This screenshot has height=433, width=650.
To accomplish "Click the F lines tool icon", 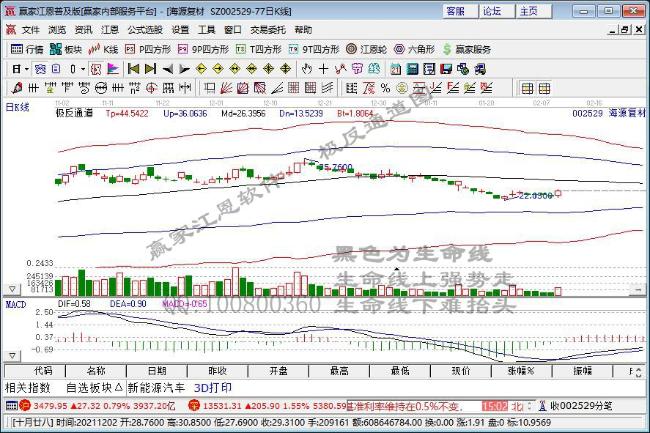I will pyautogui.click(x=453, y=88).
